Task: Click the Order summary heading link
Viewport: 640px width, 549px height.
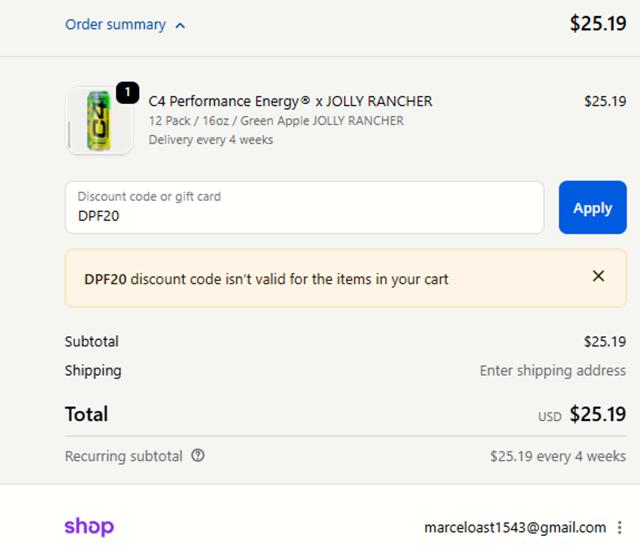Action: pos(115,25)
